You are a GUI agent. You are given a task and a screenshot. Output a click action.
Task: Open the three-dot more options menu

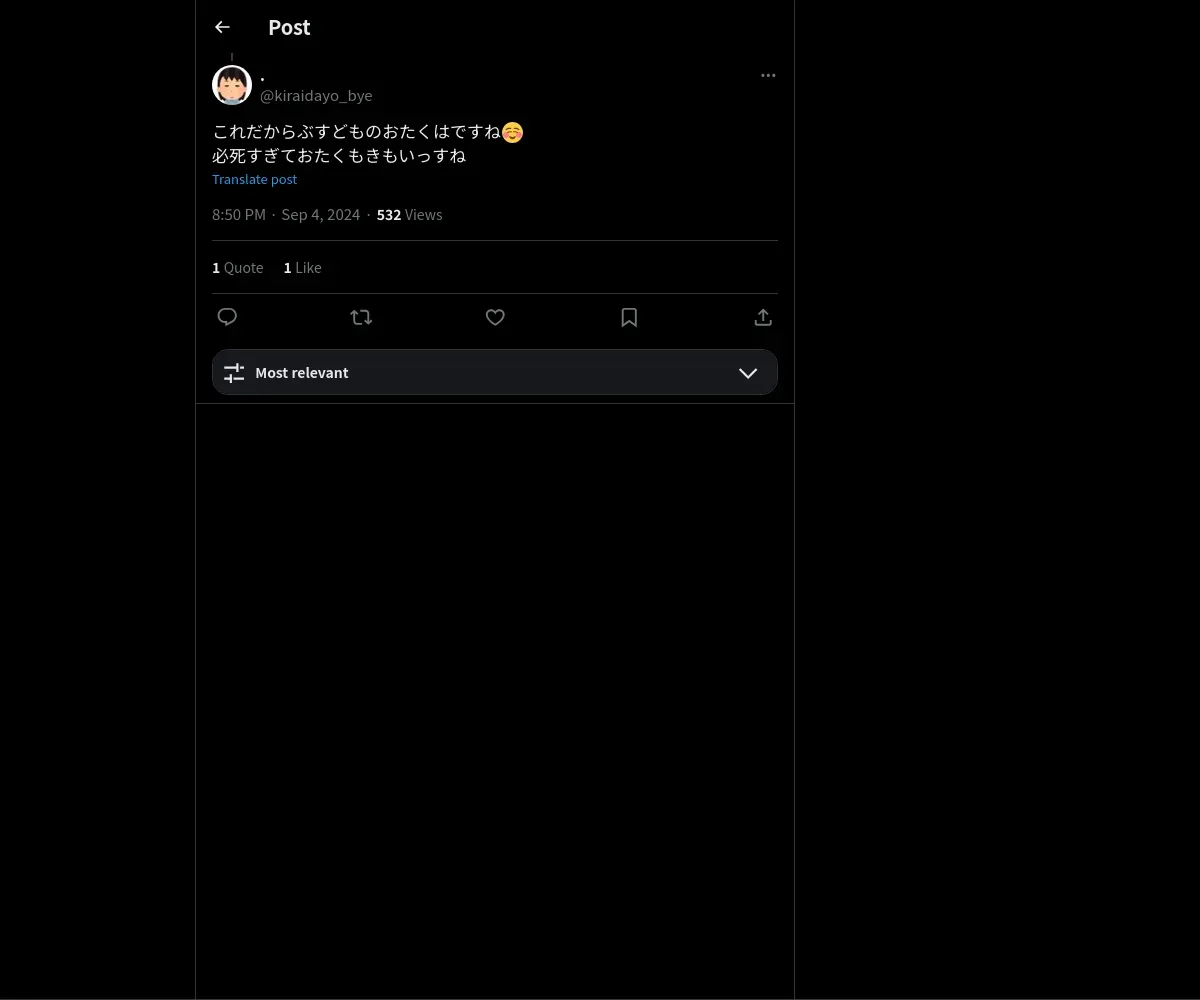(x=768, y=76)
